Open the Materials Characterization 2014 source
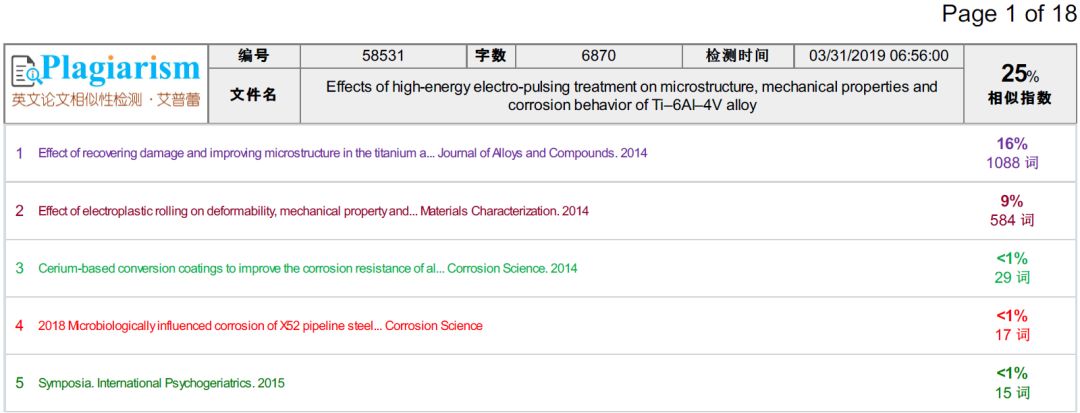The image size is (1080, 413). 313,211
